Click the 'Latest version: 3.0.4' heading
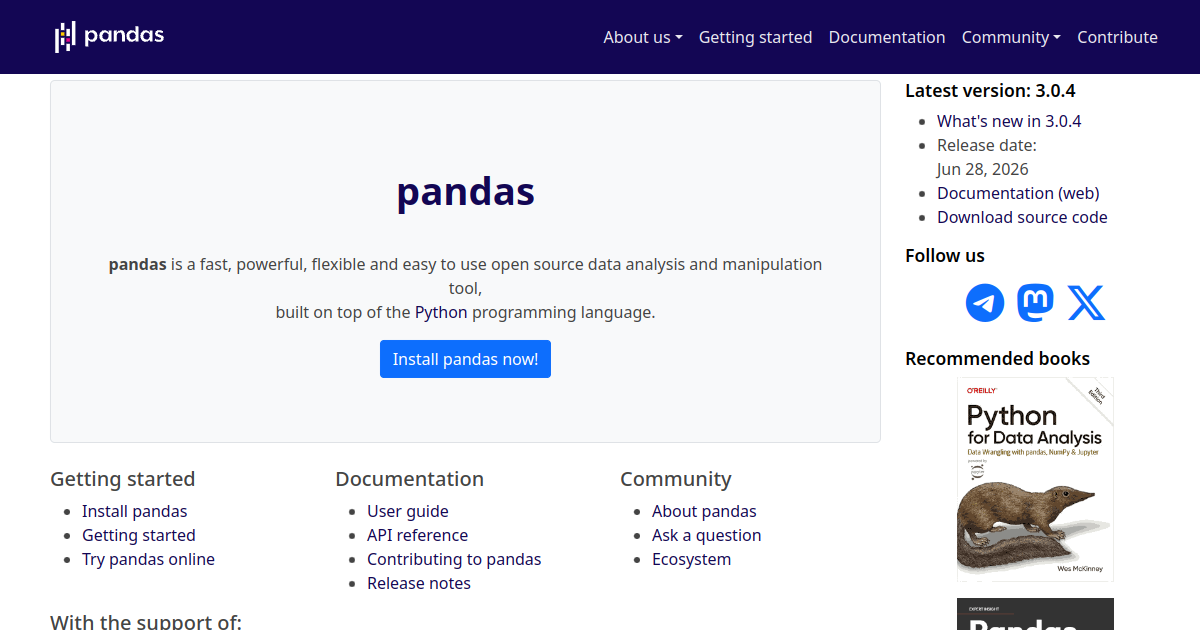 click(990, 91)
